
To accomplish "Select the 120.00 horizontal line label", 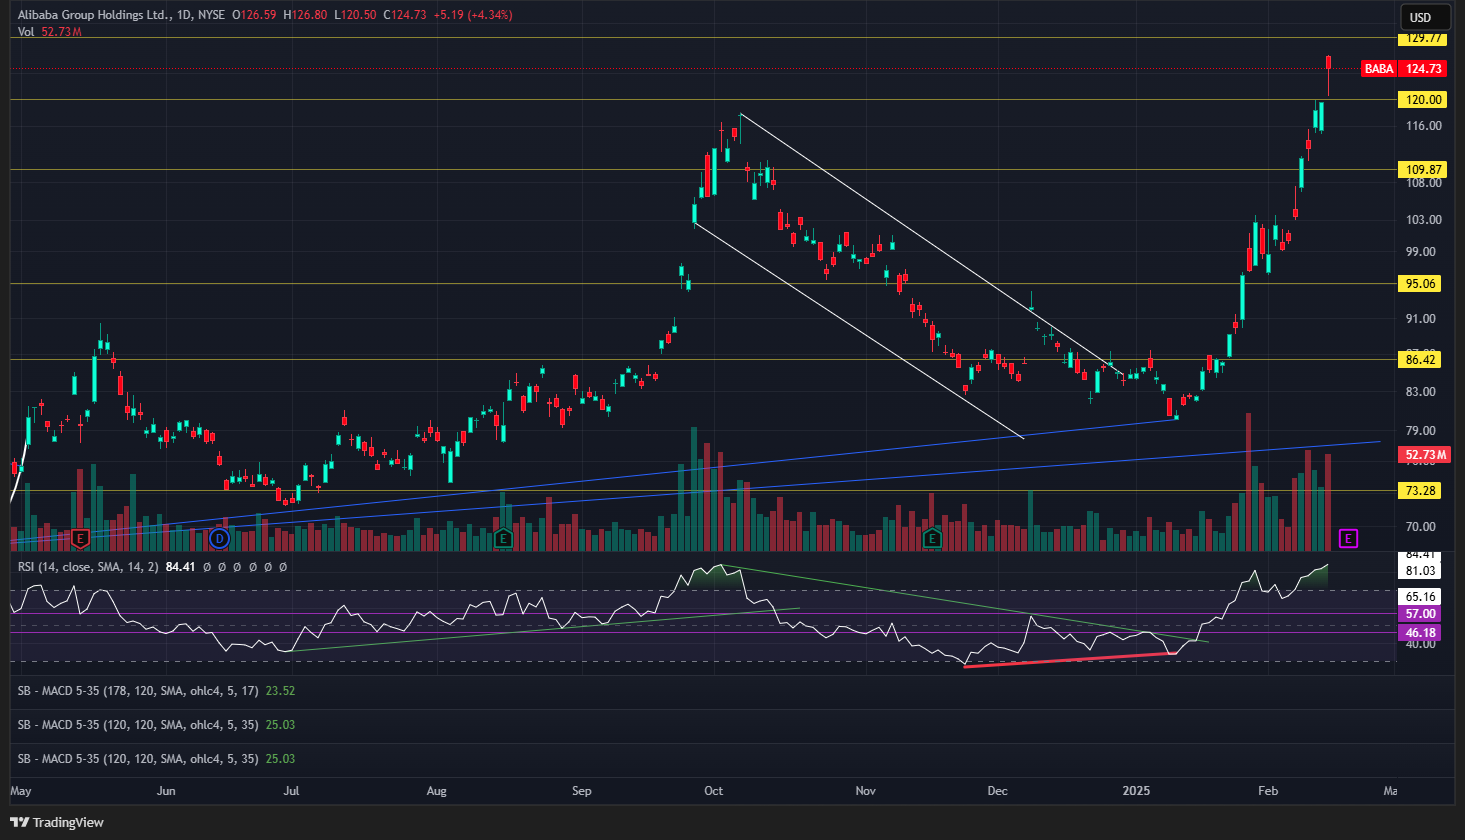I will (x=1422, y=100).
